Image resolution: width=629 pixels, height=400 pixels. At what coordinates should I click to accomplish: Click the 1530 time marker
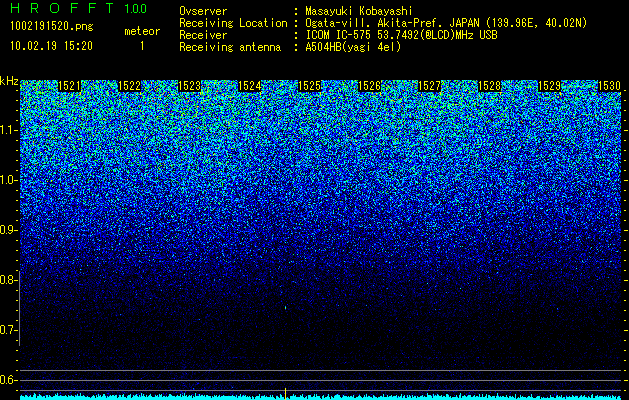click(610, 86)
